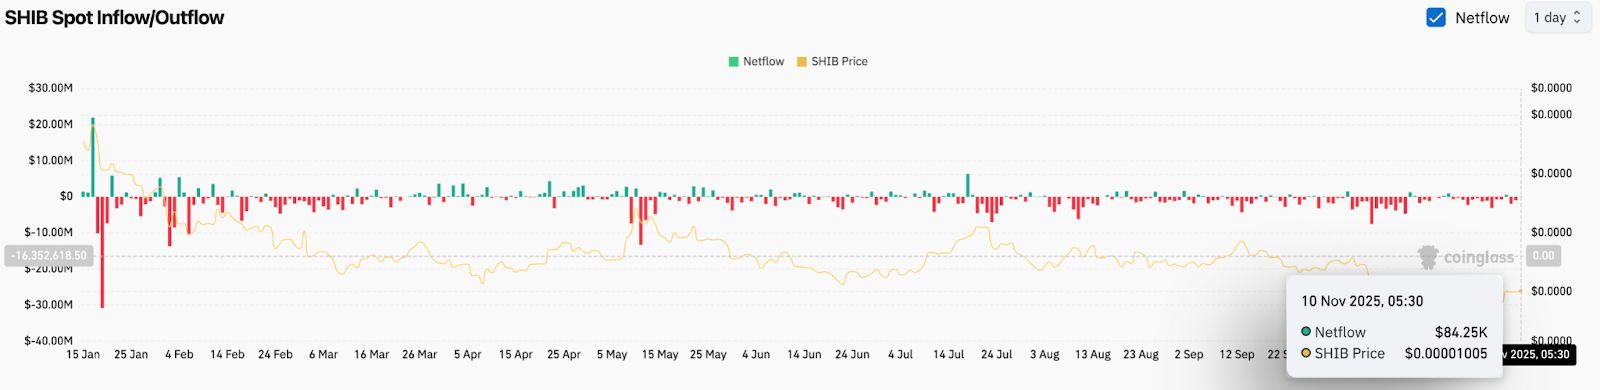The width and height of the screenshot is (1600, 390).
Task: Uncheck the Netflow checkbox
Action: 1436,17
